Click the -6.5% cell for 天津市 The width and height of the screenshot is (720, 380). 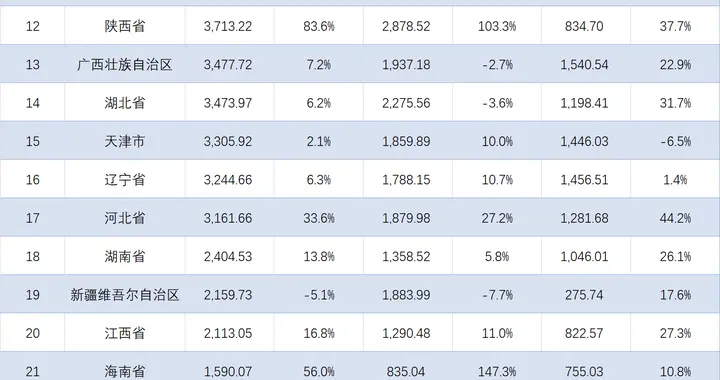(x=675, y=141)
